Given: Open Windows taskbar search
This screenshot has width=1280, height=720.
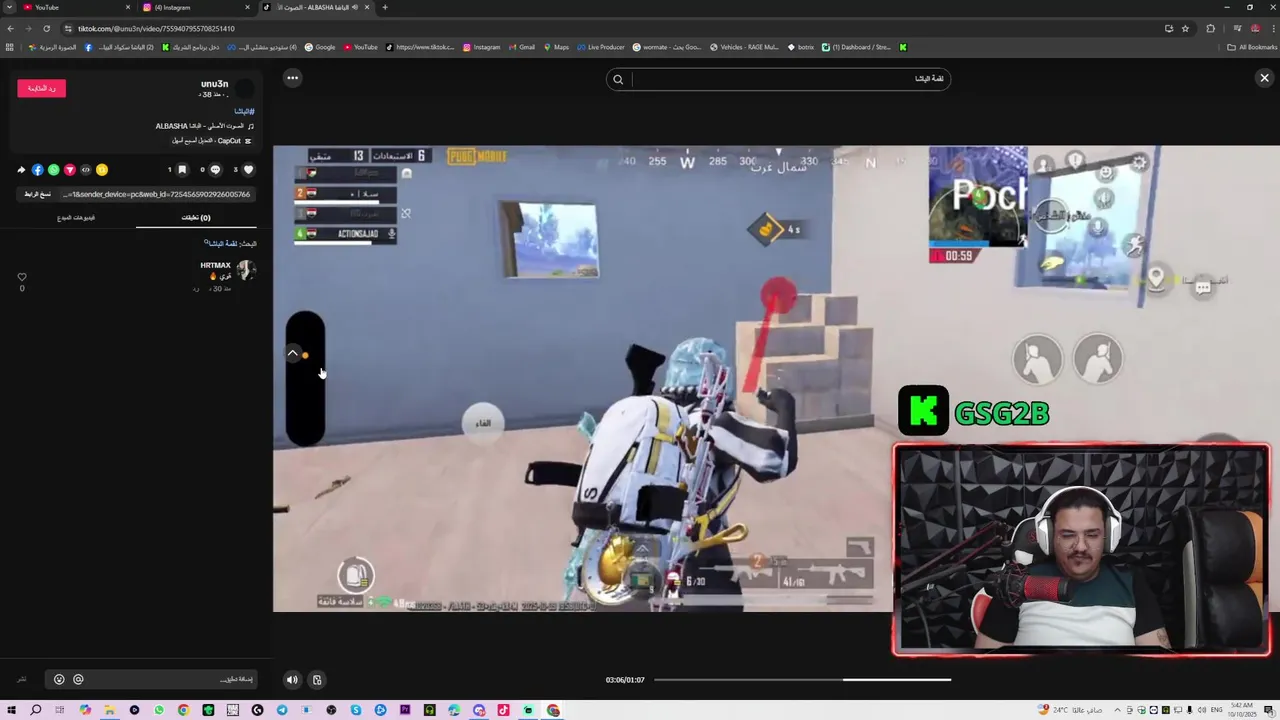Looking at the screenshot, I should [x=36, y=710].
